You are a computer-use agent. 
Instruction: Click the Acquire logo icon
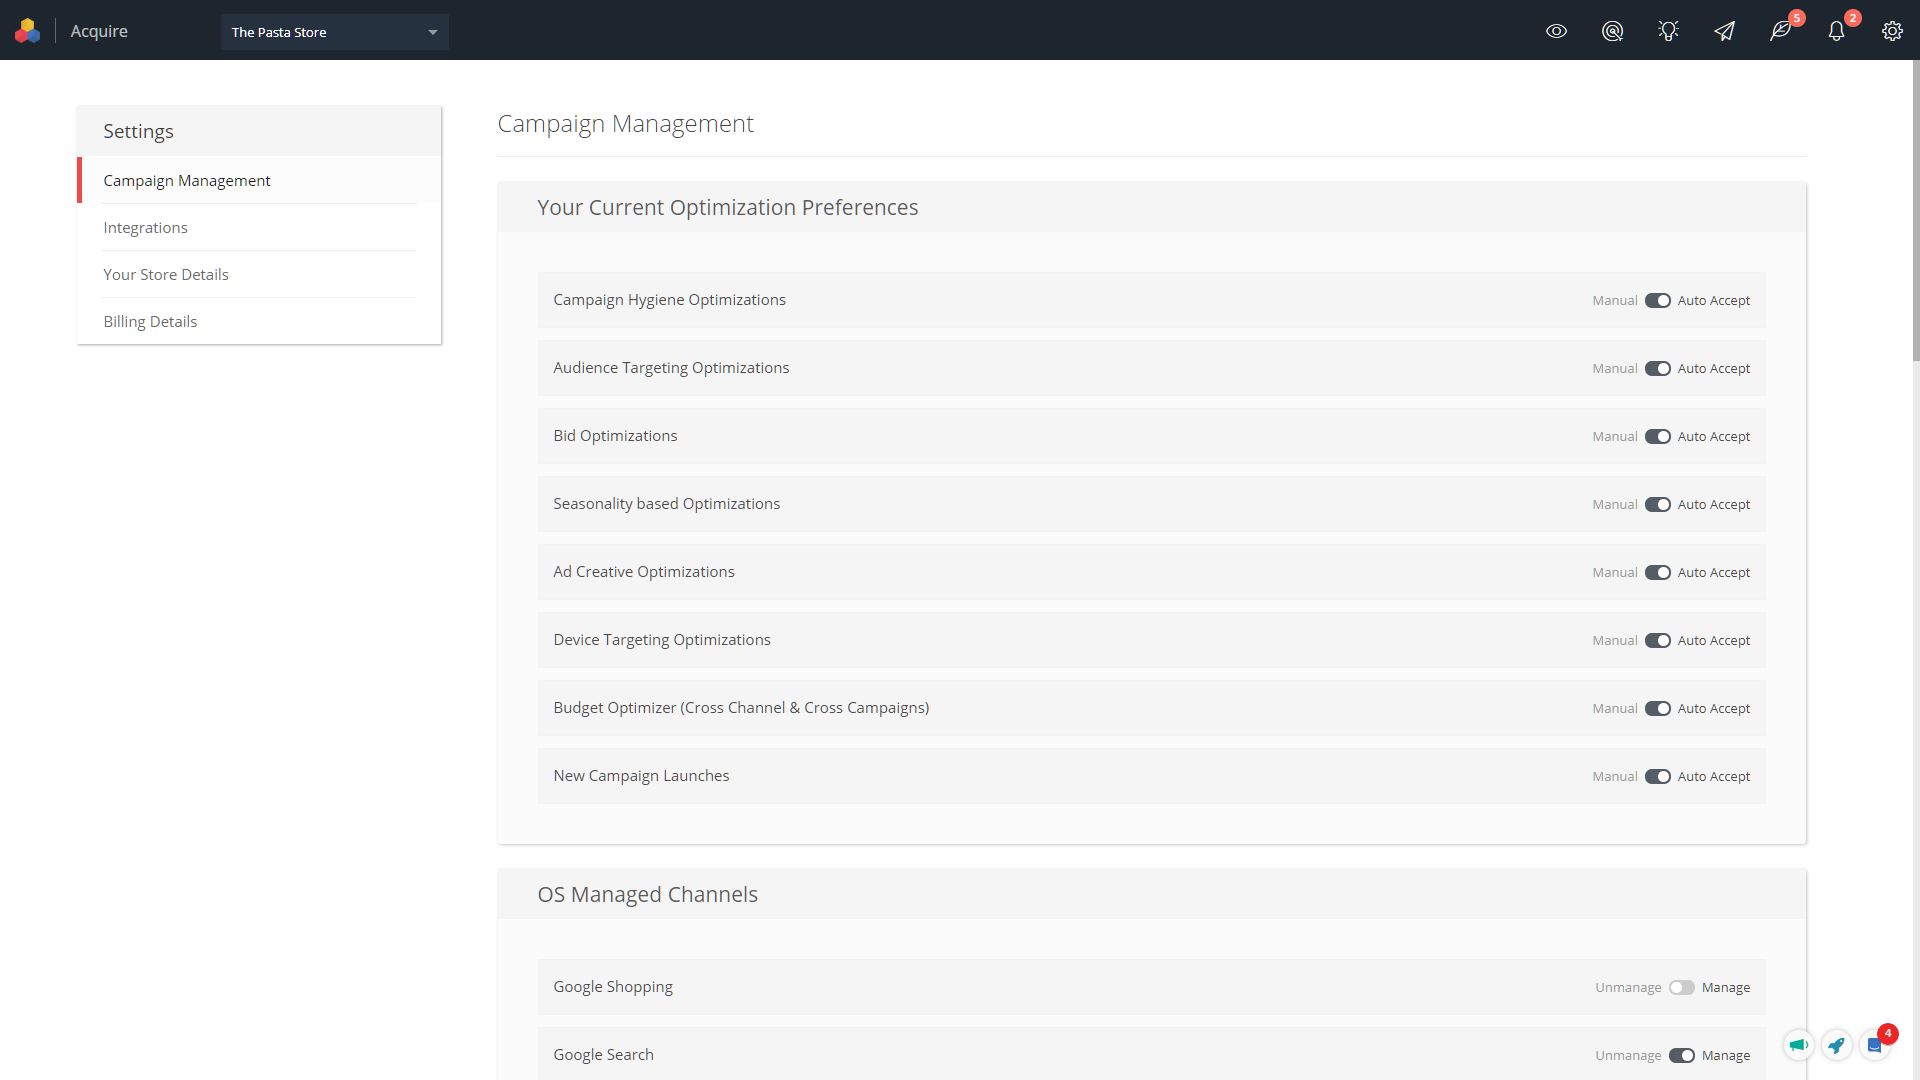[28, 31]
